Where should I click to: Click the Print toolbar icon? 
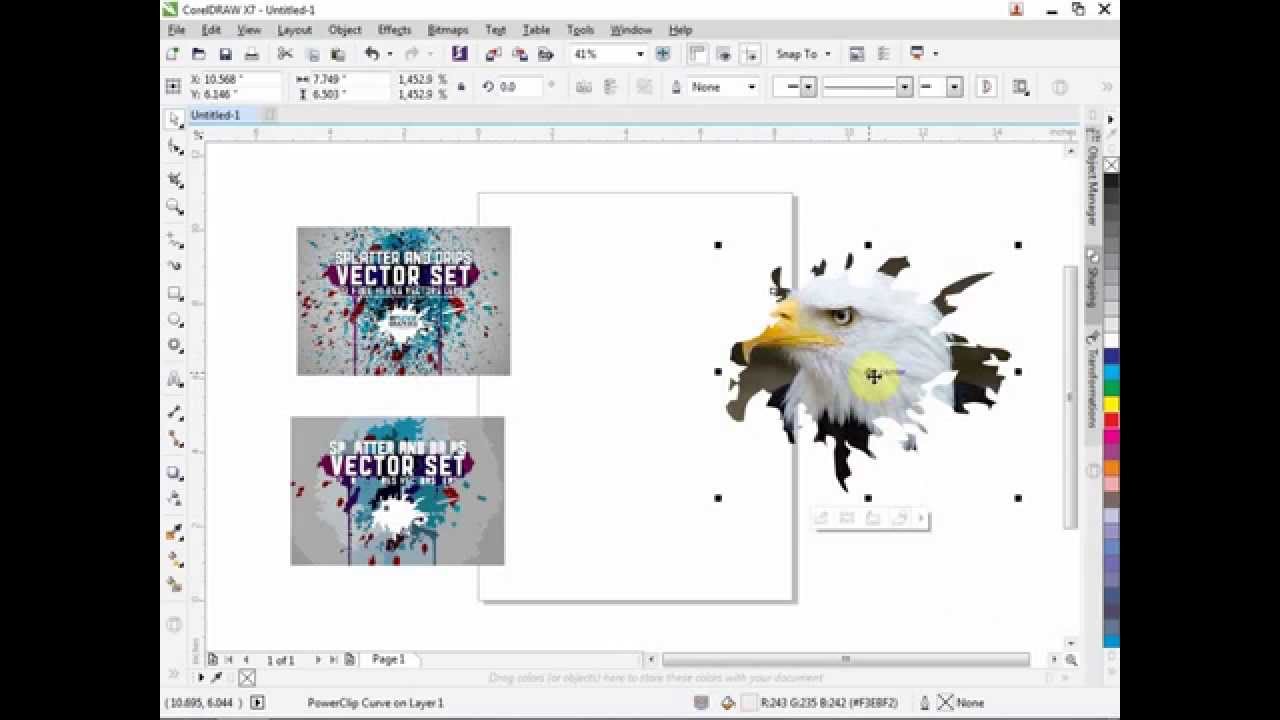pyautogui.click(x=252, y=54)
